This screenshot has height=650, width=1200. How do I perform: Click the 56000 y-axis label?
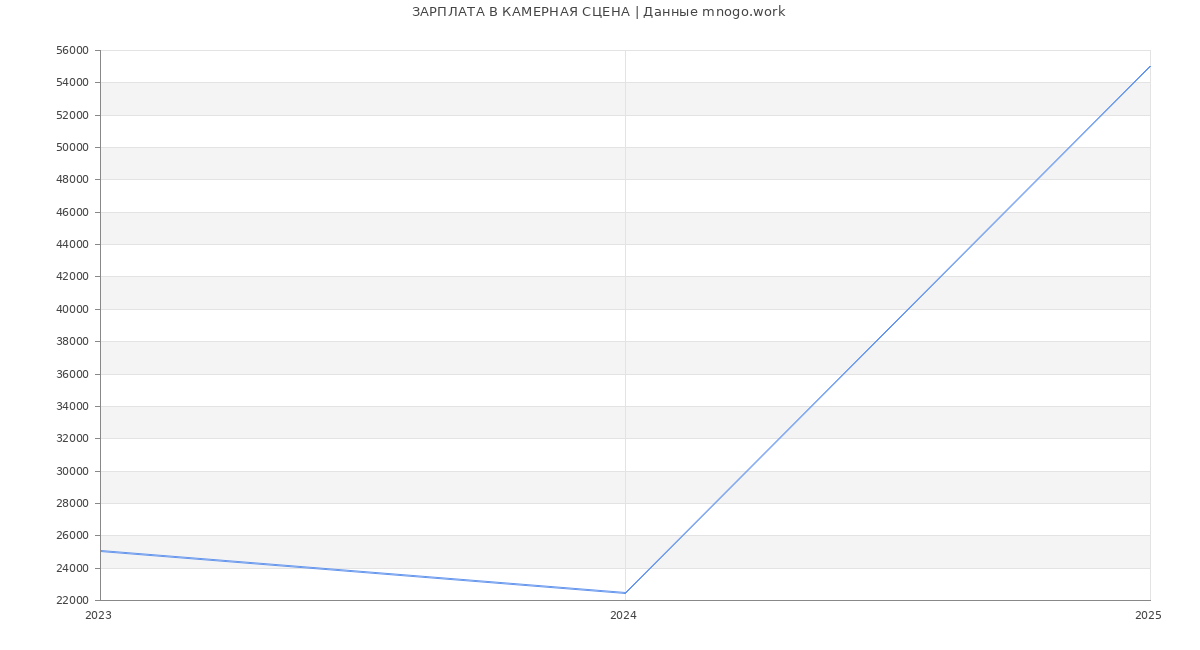click(x=72, y=51)
